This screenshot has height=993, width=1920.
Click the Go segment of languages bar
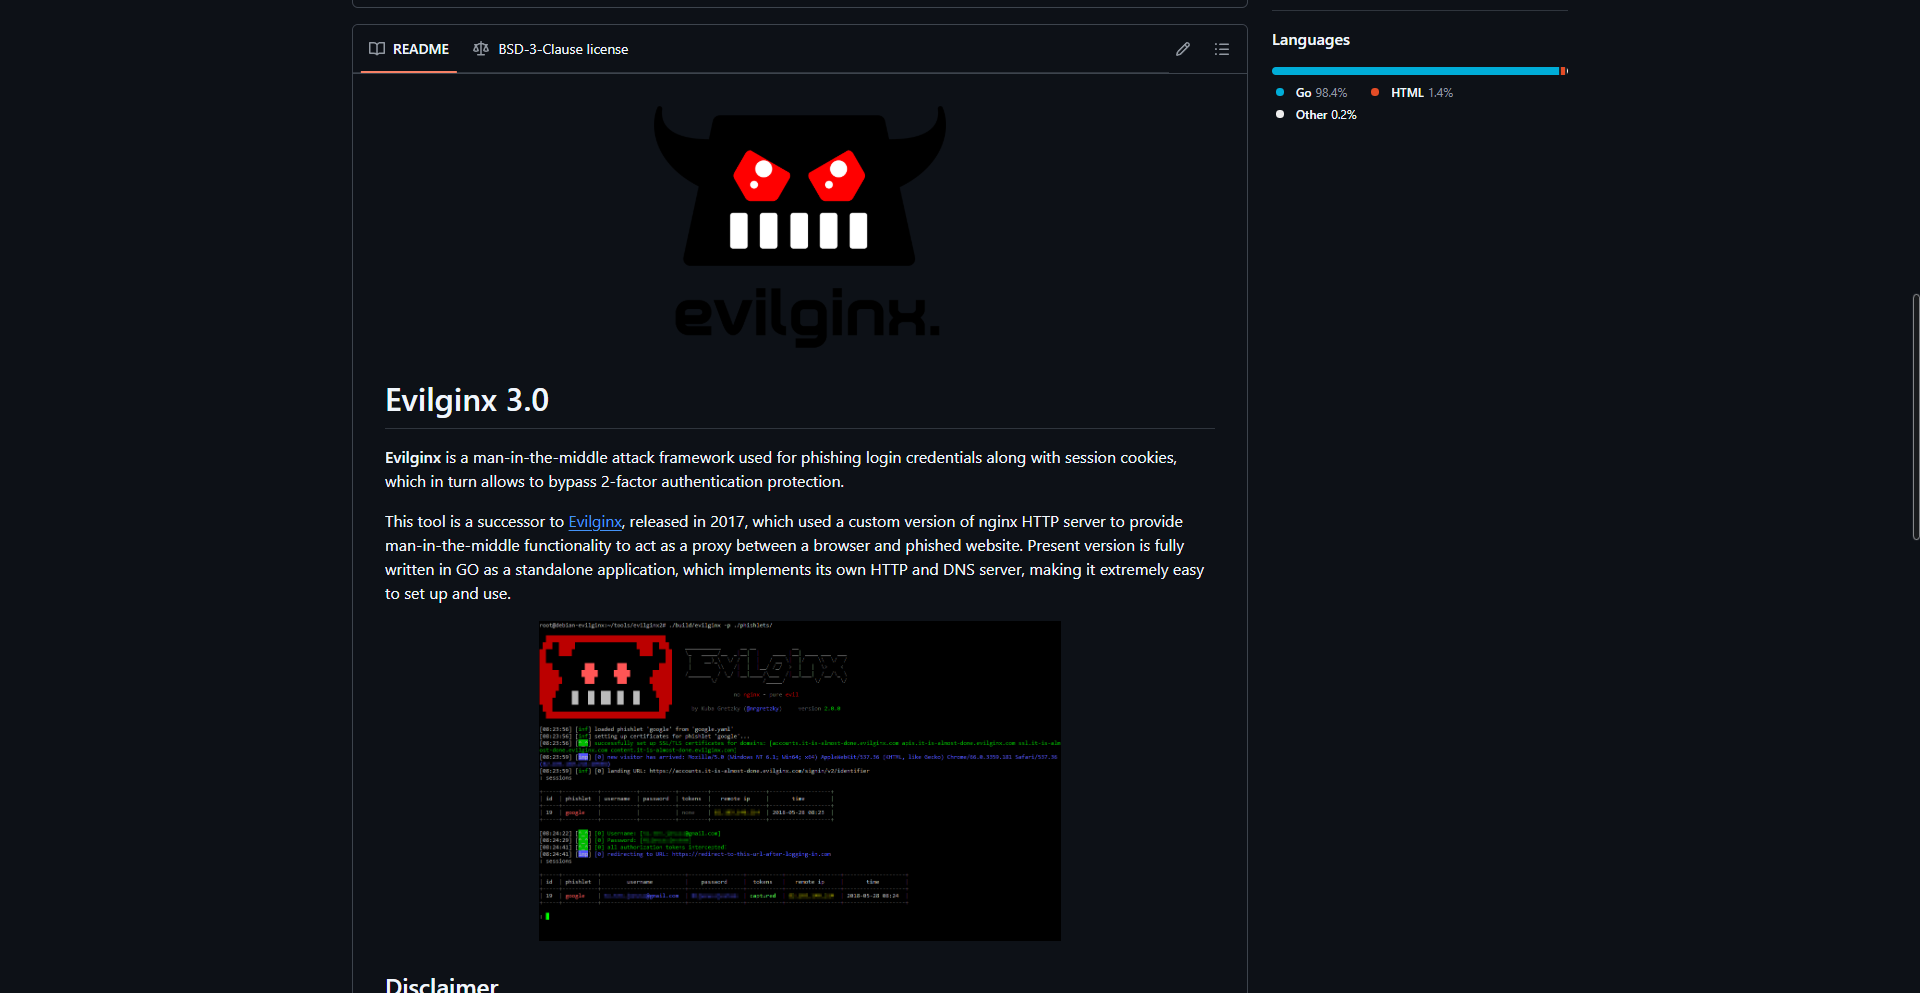(x=1415, y=71)
